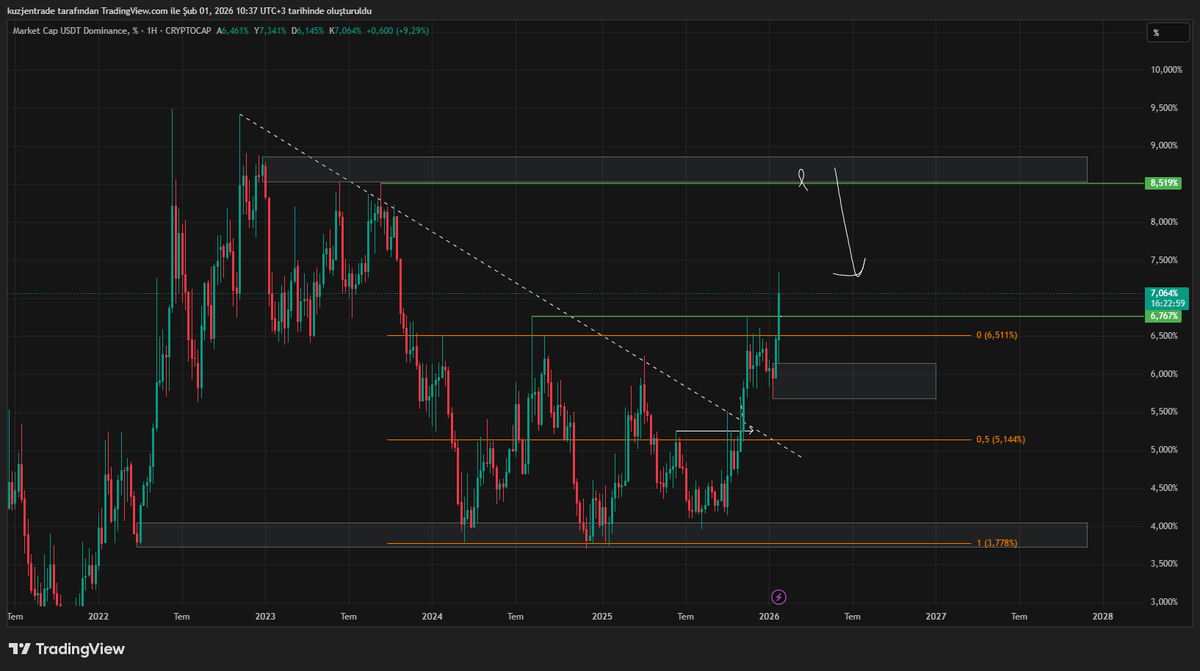Image resolution: width=1200 pixels, height=671 pixels.
Task: Click the 7,500% price axis label
Action: coord(1165,260)
